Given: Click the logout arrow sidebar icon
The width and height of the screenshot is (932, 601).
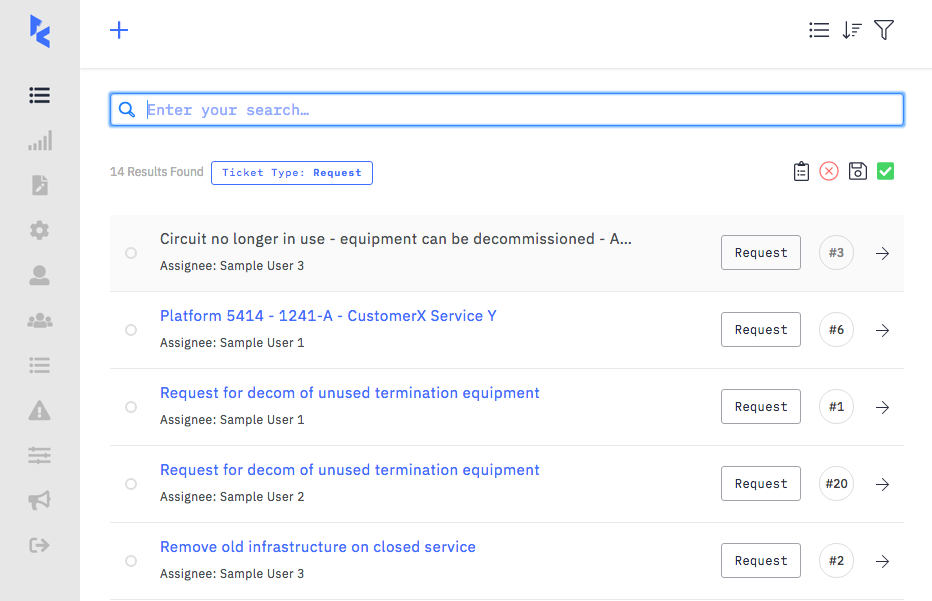Looking at the screenshot, I should (x=40, y=545).
